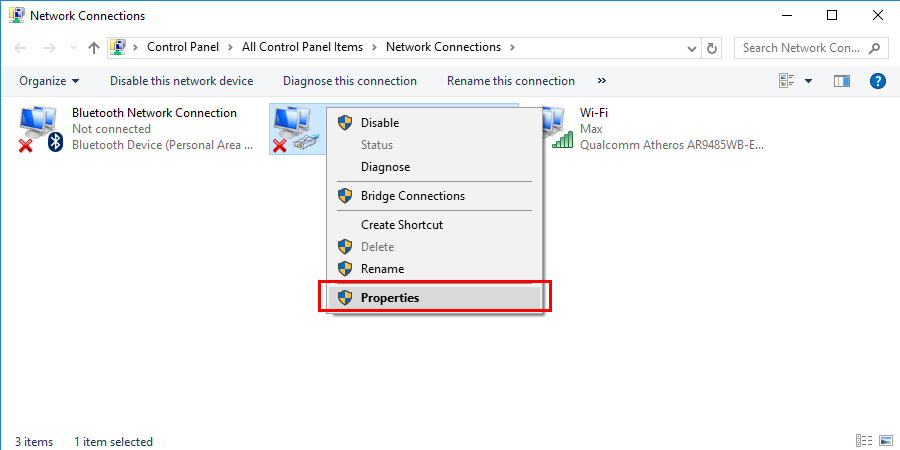The height and width of the screenshot is (450, 900).
Task: Click the refresh icon in address bar
Action: [712, 47]
